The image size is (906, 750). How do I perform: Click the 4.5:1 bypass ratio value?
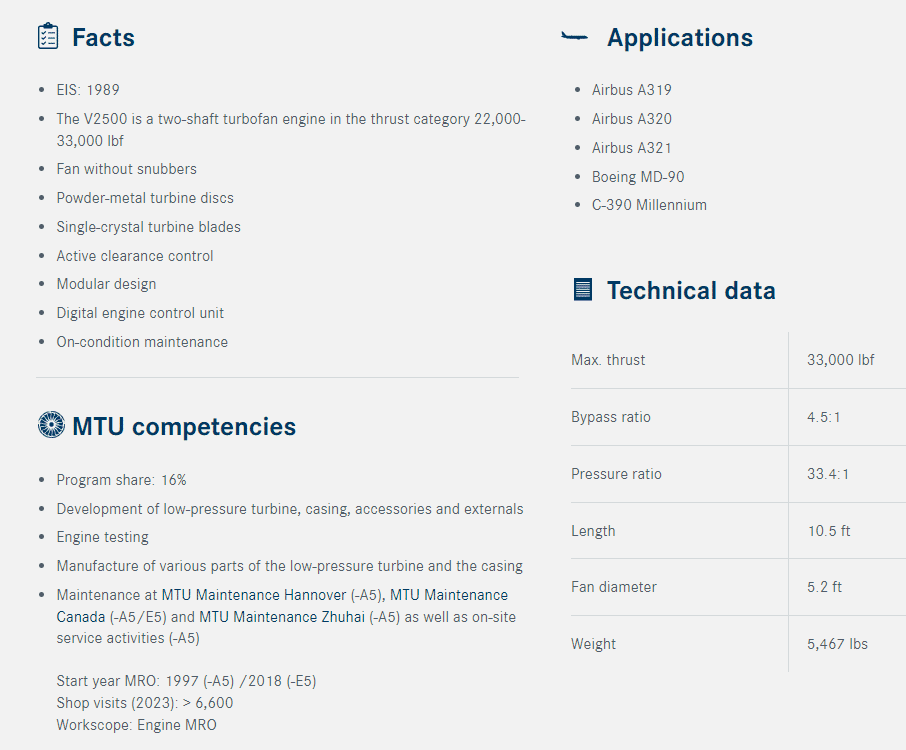tap(824, 417)
